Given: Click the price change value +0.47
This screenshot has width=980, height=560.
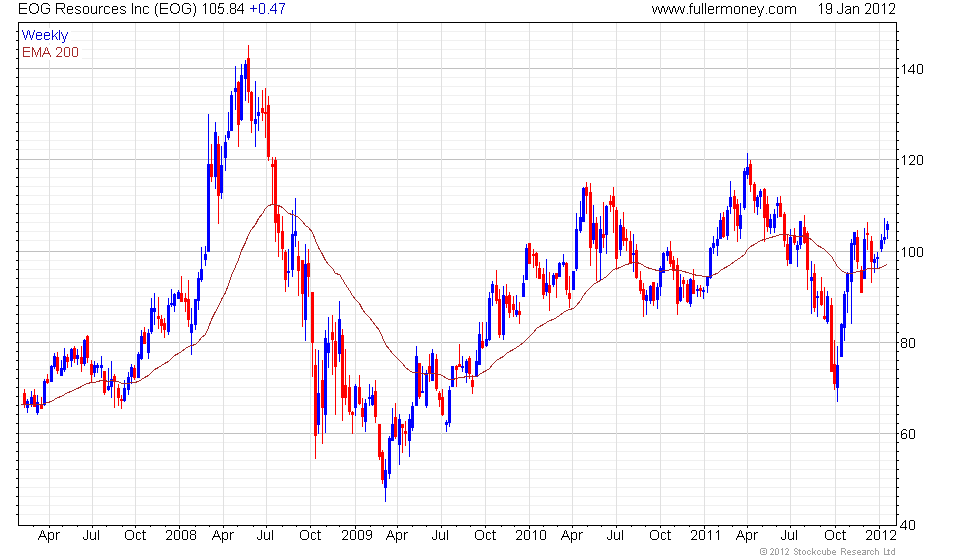Looking at the screenshot, I should (x=268, y=9).
